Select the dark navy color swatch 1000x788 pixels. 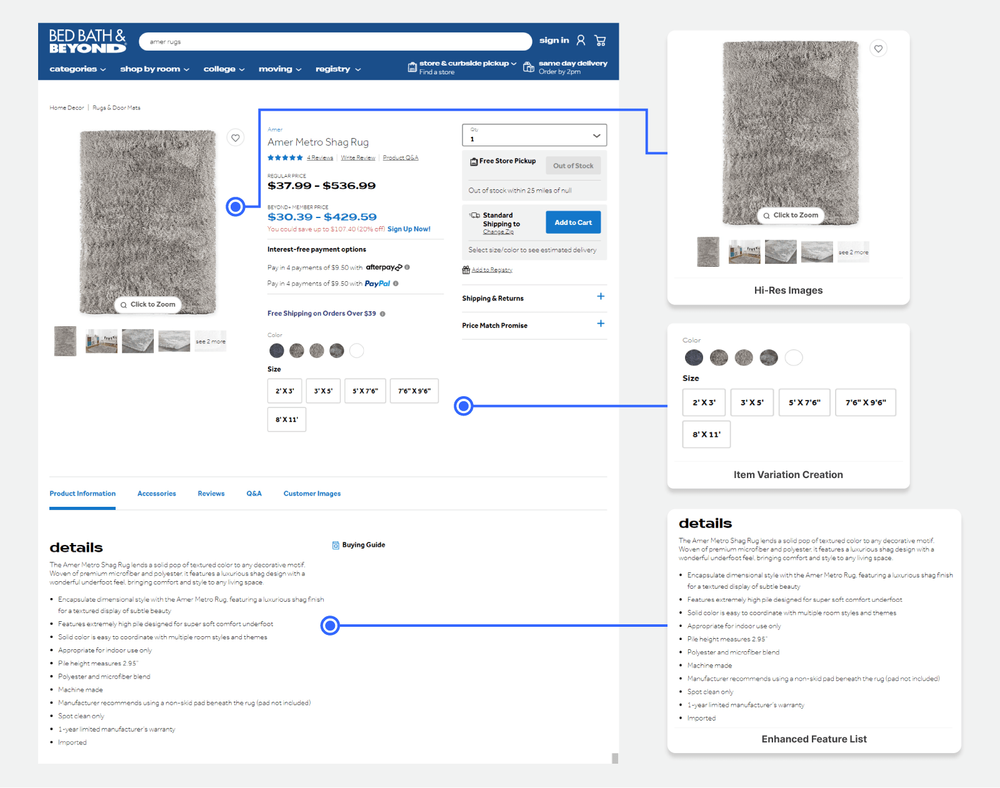276,351
